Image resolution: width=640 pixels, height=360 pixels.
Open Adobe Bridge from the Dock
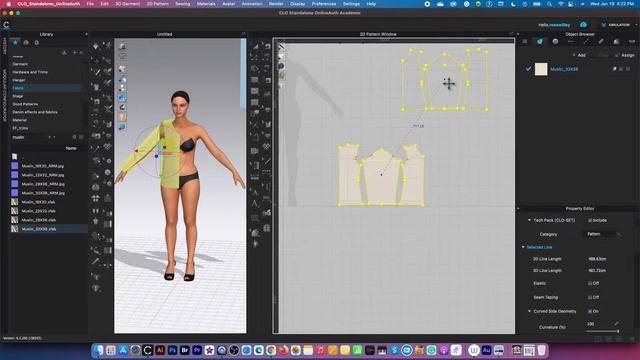184,350
